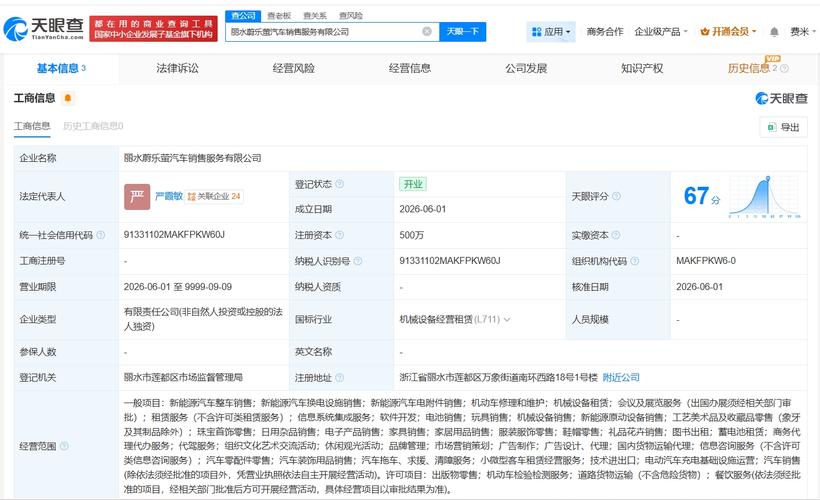Expand the 机械设备经营租赁 industry chevron
This screenshot has width=820, height=500.
[507, 319]
